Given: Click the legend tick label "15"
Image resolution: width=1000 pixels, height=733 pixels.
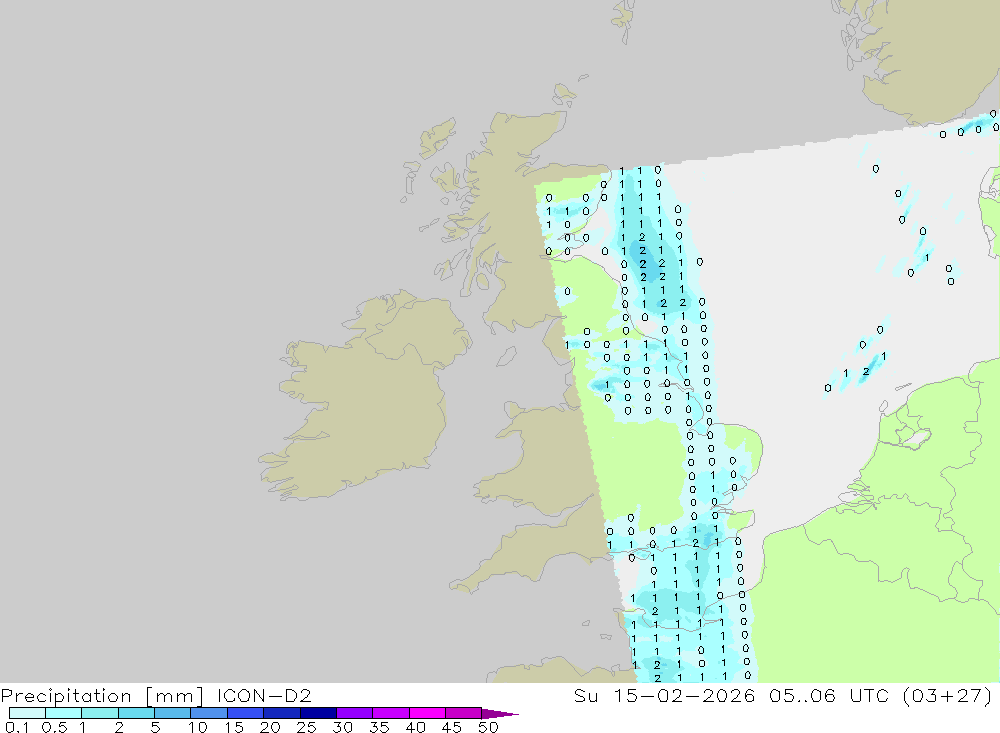Looking at the screenshot, I should [x=234, y=727].
